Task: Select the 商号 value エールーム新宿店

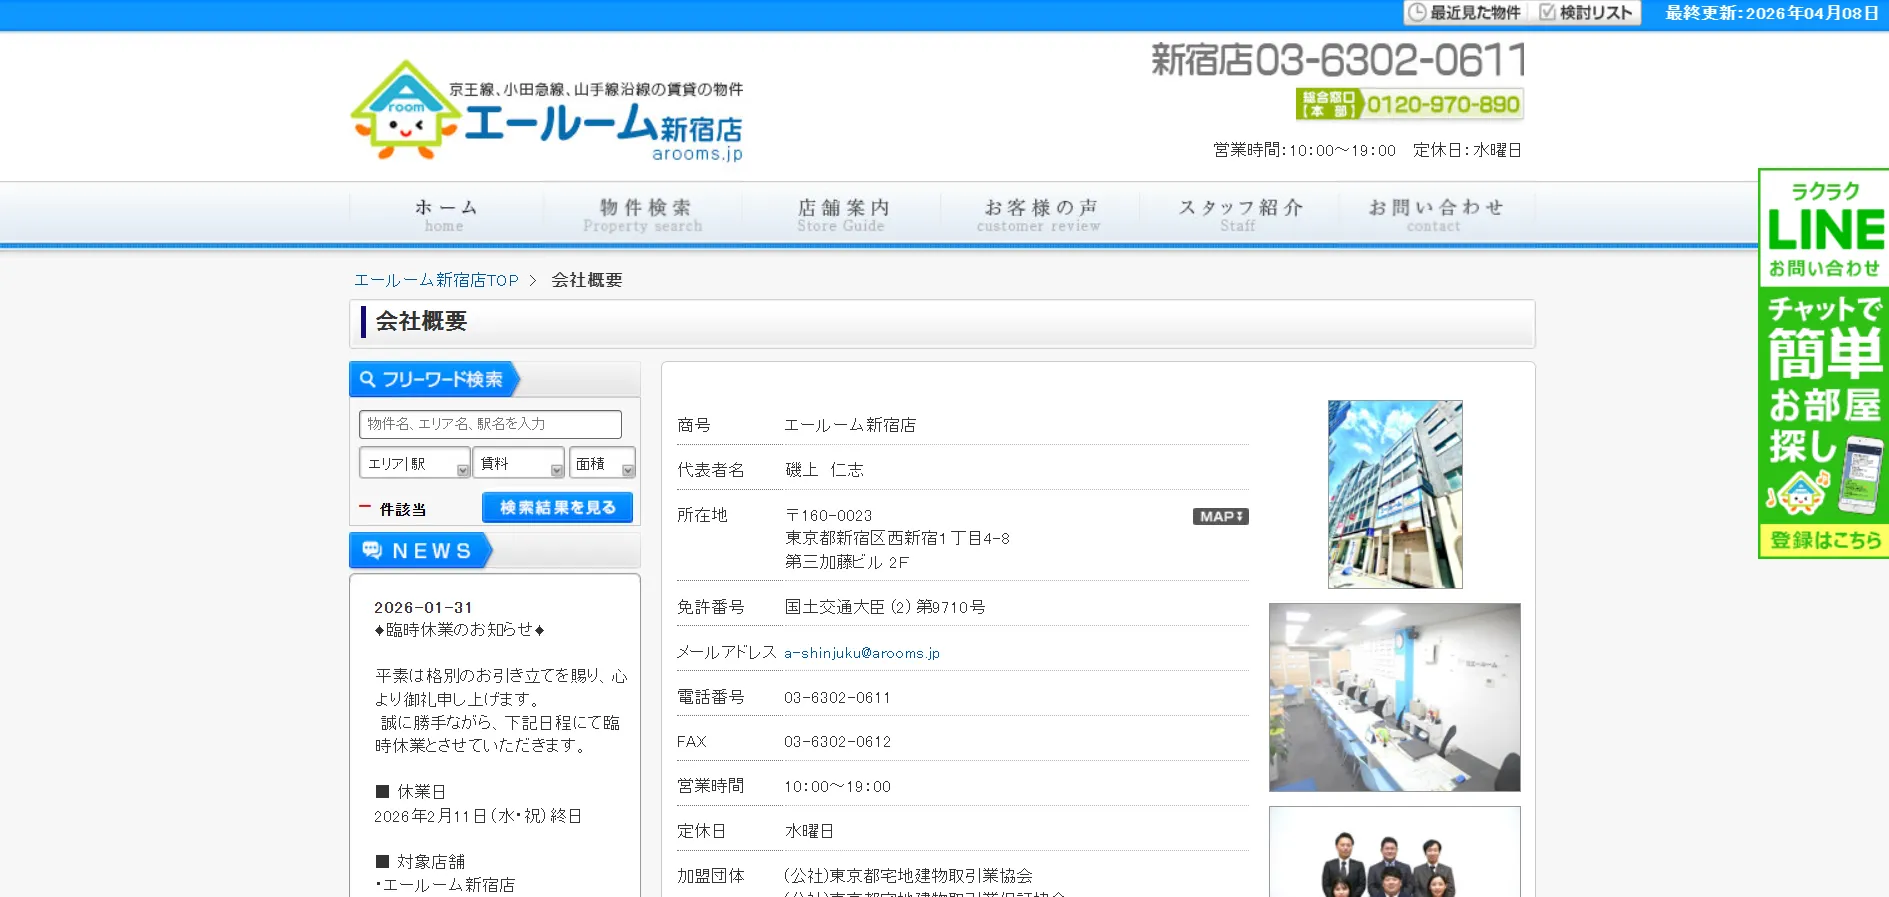Action: point(850,425)
